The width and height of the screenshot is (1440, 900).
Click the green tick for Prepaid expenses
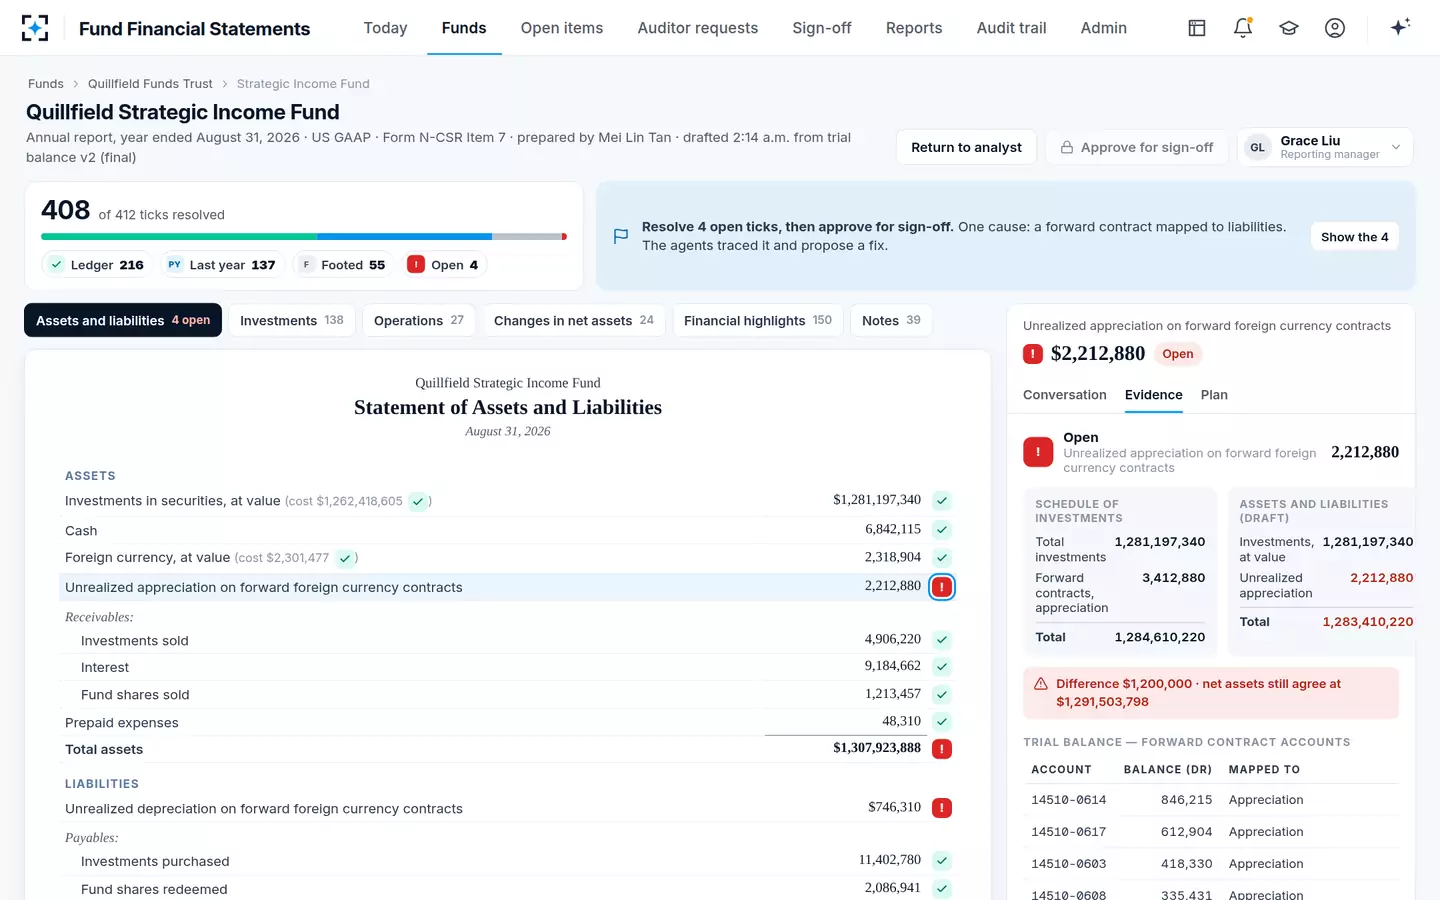click(x=942, y=722)
